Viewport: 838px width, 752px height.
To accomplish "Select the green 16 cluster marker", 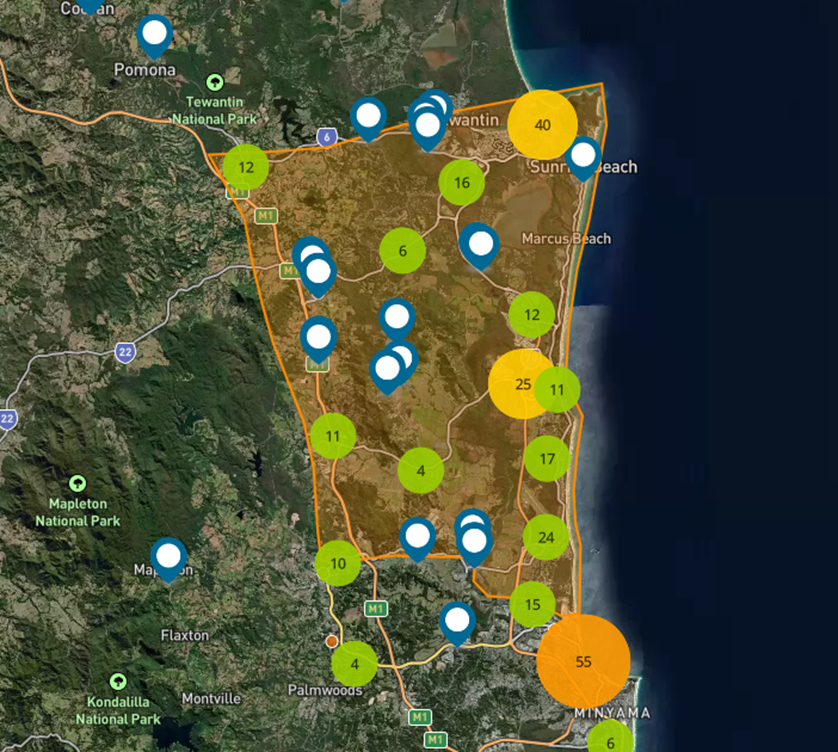I will 462,182.
